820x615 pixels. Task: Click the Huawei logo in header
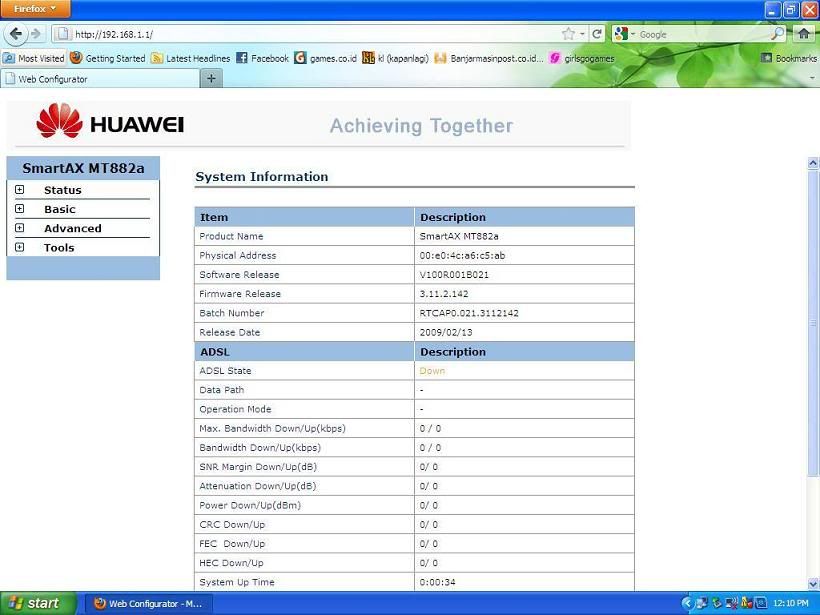click(x=110, y=121)
